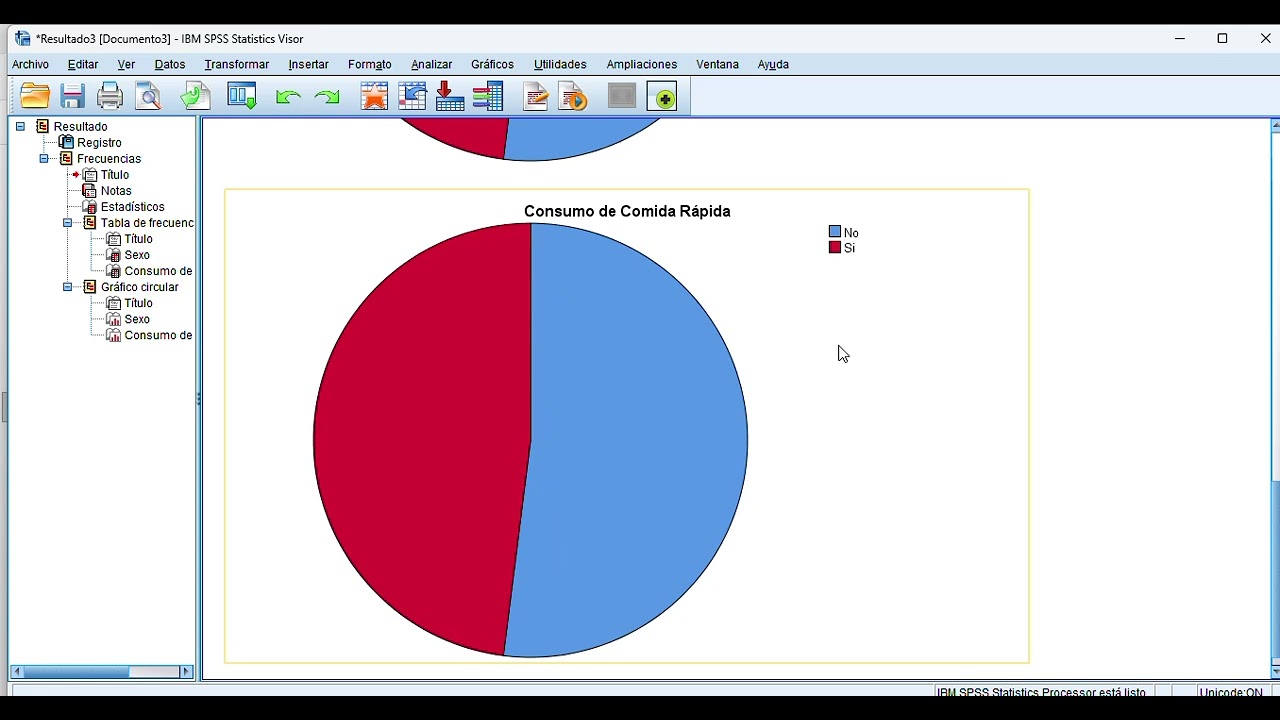The image size is (1280, 720).
Task: Select the Frecuencias item label
Action: tap(109, 159)
